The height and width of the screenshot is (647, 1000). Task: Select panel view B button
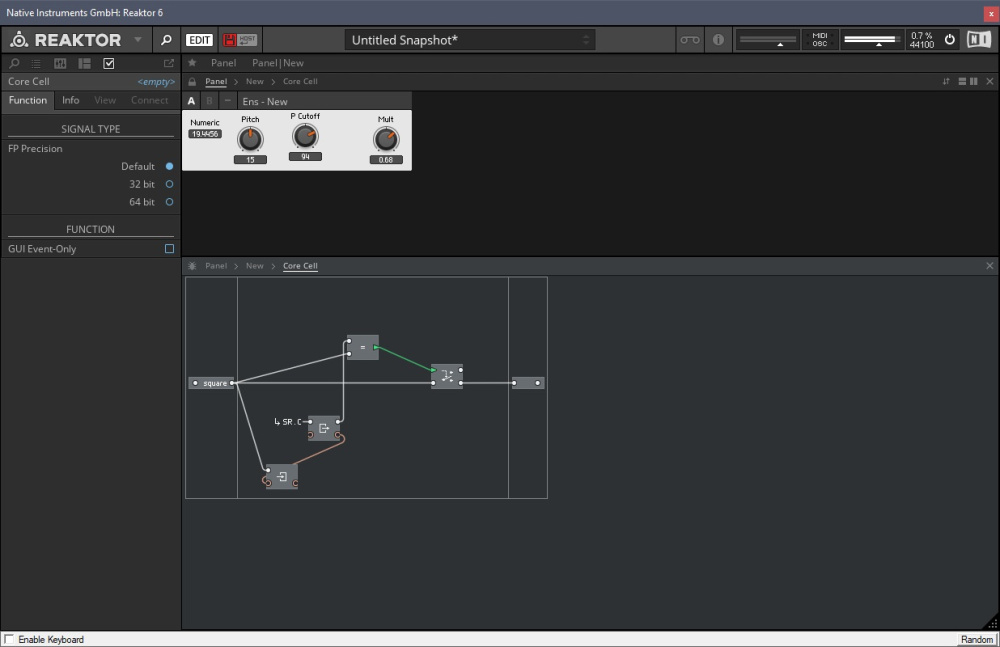click(209, 101)
